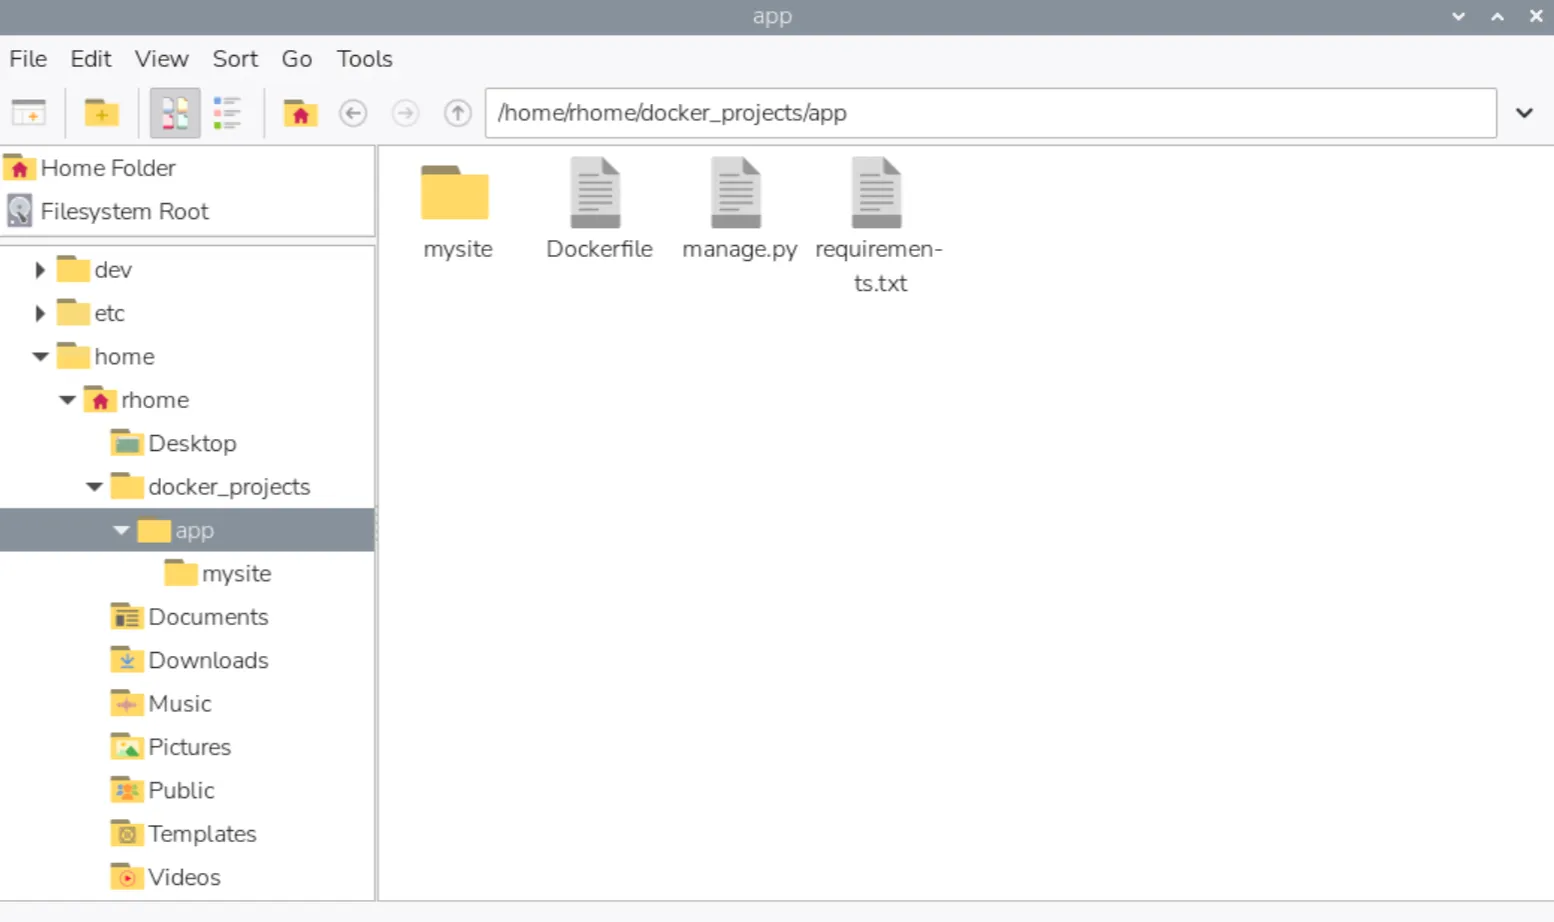Create a new folder using toolbar icon
The image size is (1554, 922).
pos(101,113)
